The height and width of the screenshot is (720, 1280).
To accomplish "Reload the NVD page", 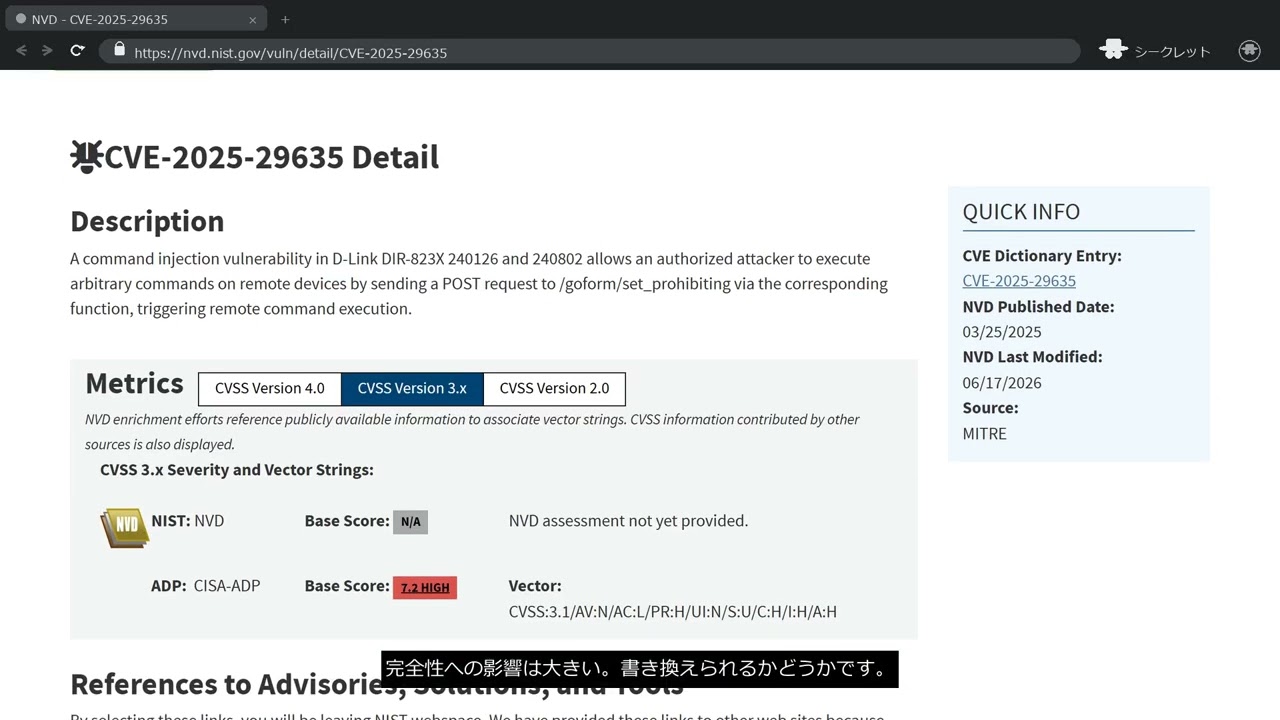I will (x=77, y=51).
